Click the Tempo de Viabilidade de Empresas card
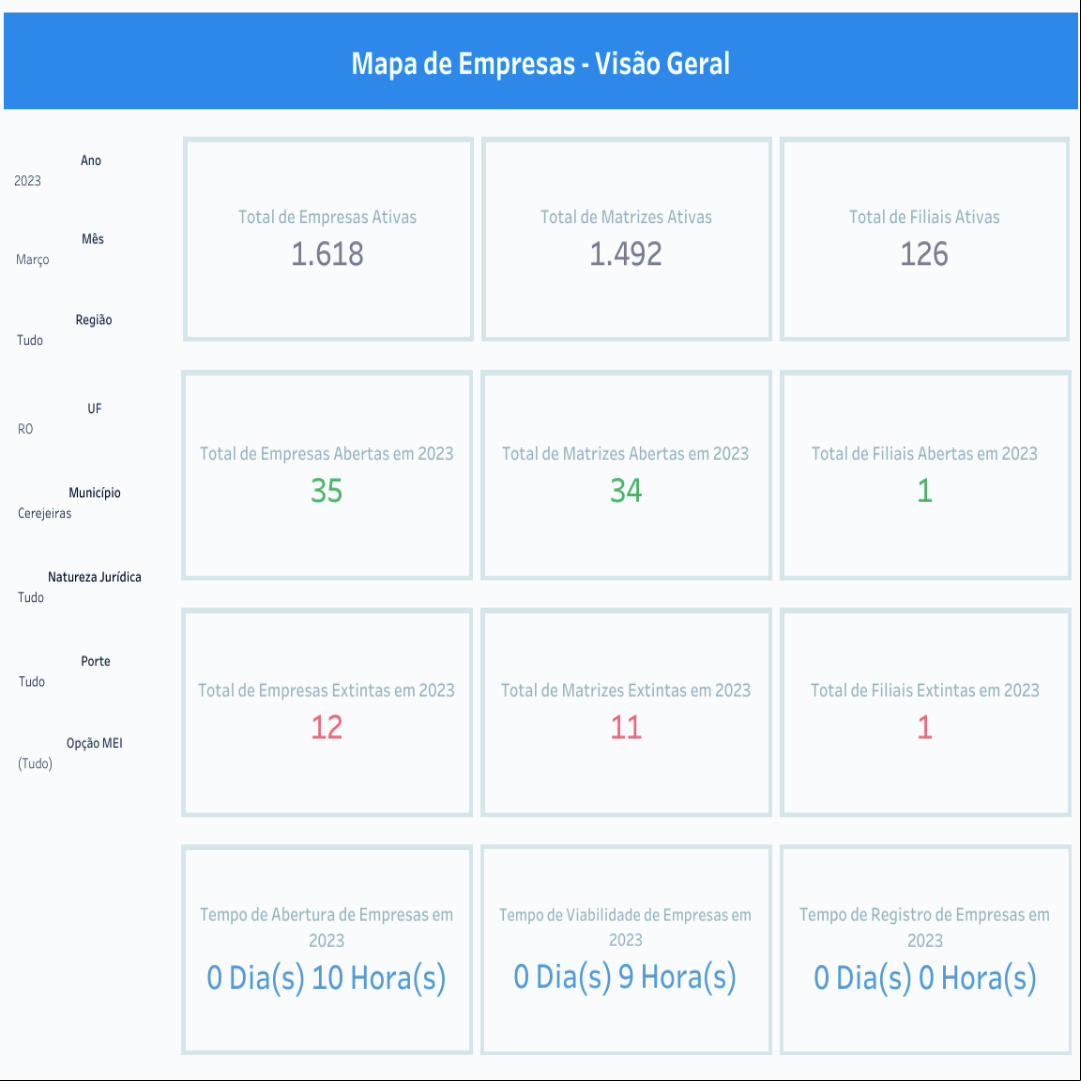 coord(626,949)
